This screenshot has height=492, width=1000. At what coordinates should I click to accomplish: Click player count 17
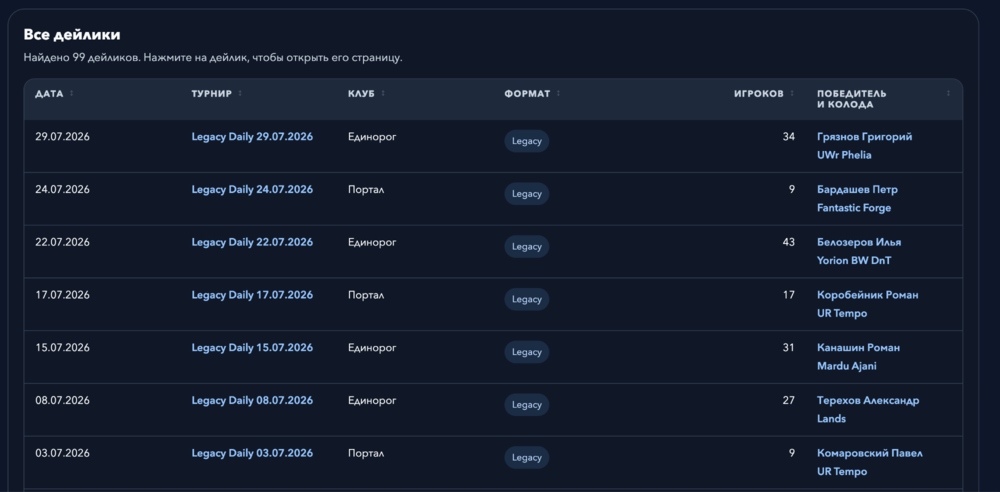(x=789, y=295)
